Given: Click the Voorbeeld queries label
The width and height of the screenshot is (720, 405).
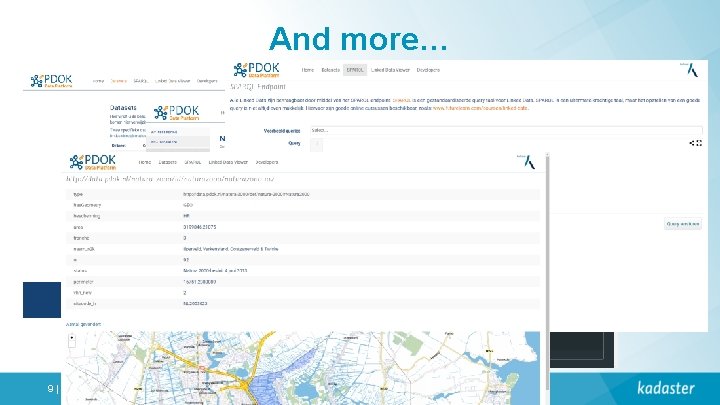Looking at the screenshot, I should click(x=282, y=131).
